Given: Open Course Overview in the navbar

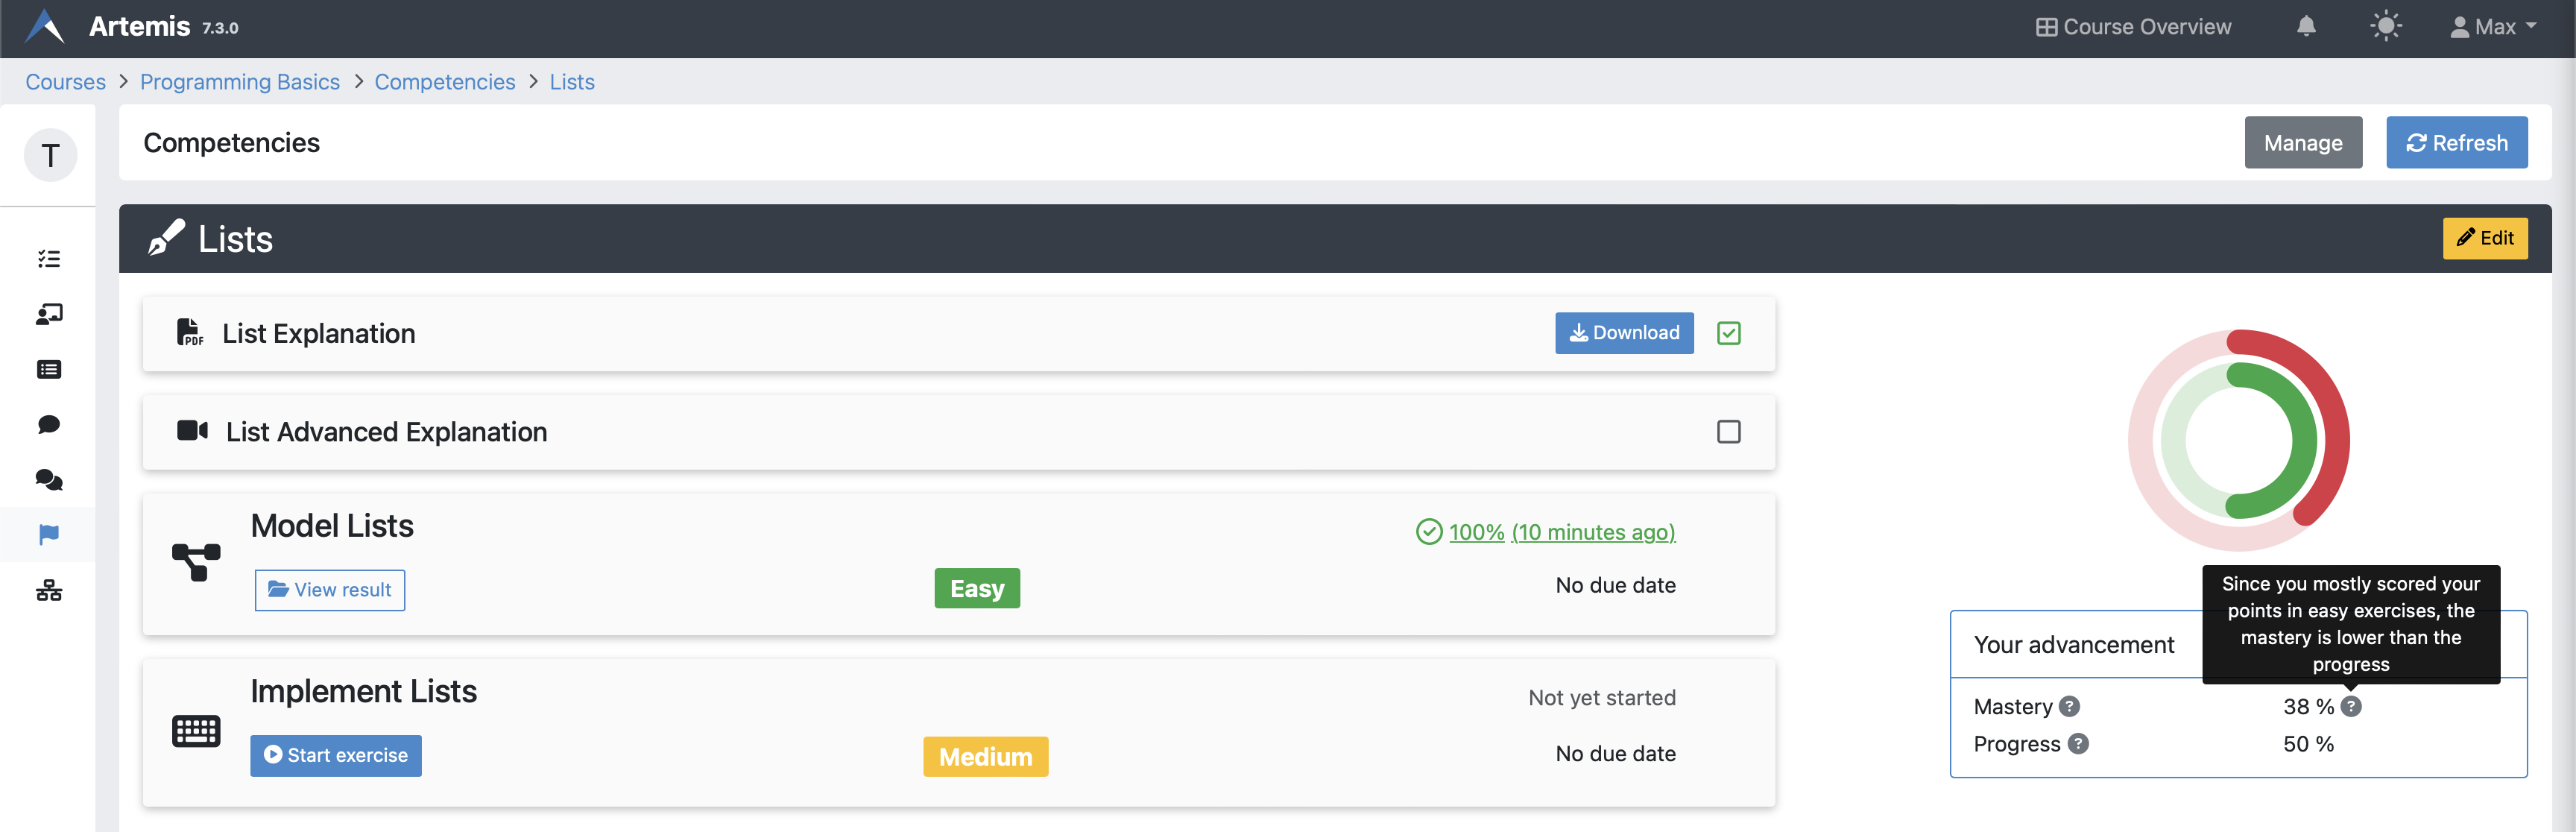Looking at the screenshot, I should click(2133, 27).
